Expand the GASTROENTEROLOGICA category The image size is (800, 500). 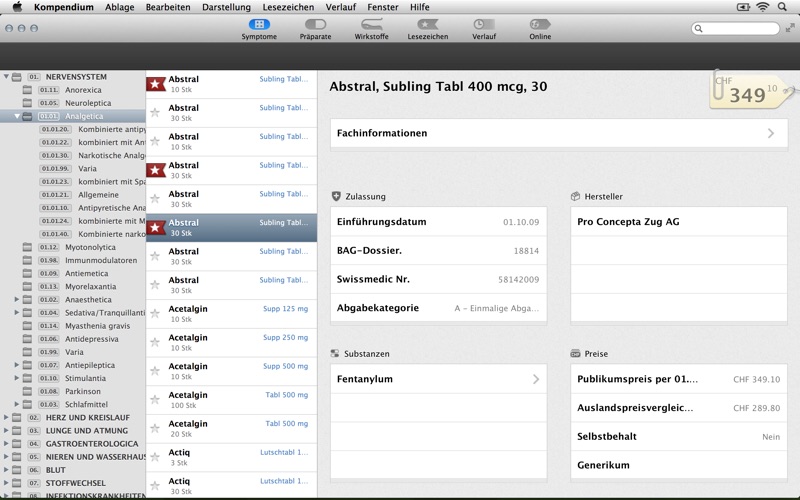point(6,443)
